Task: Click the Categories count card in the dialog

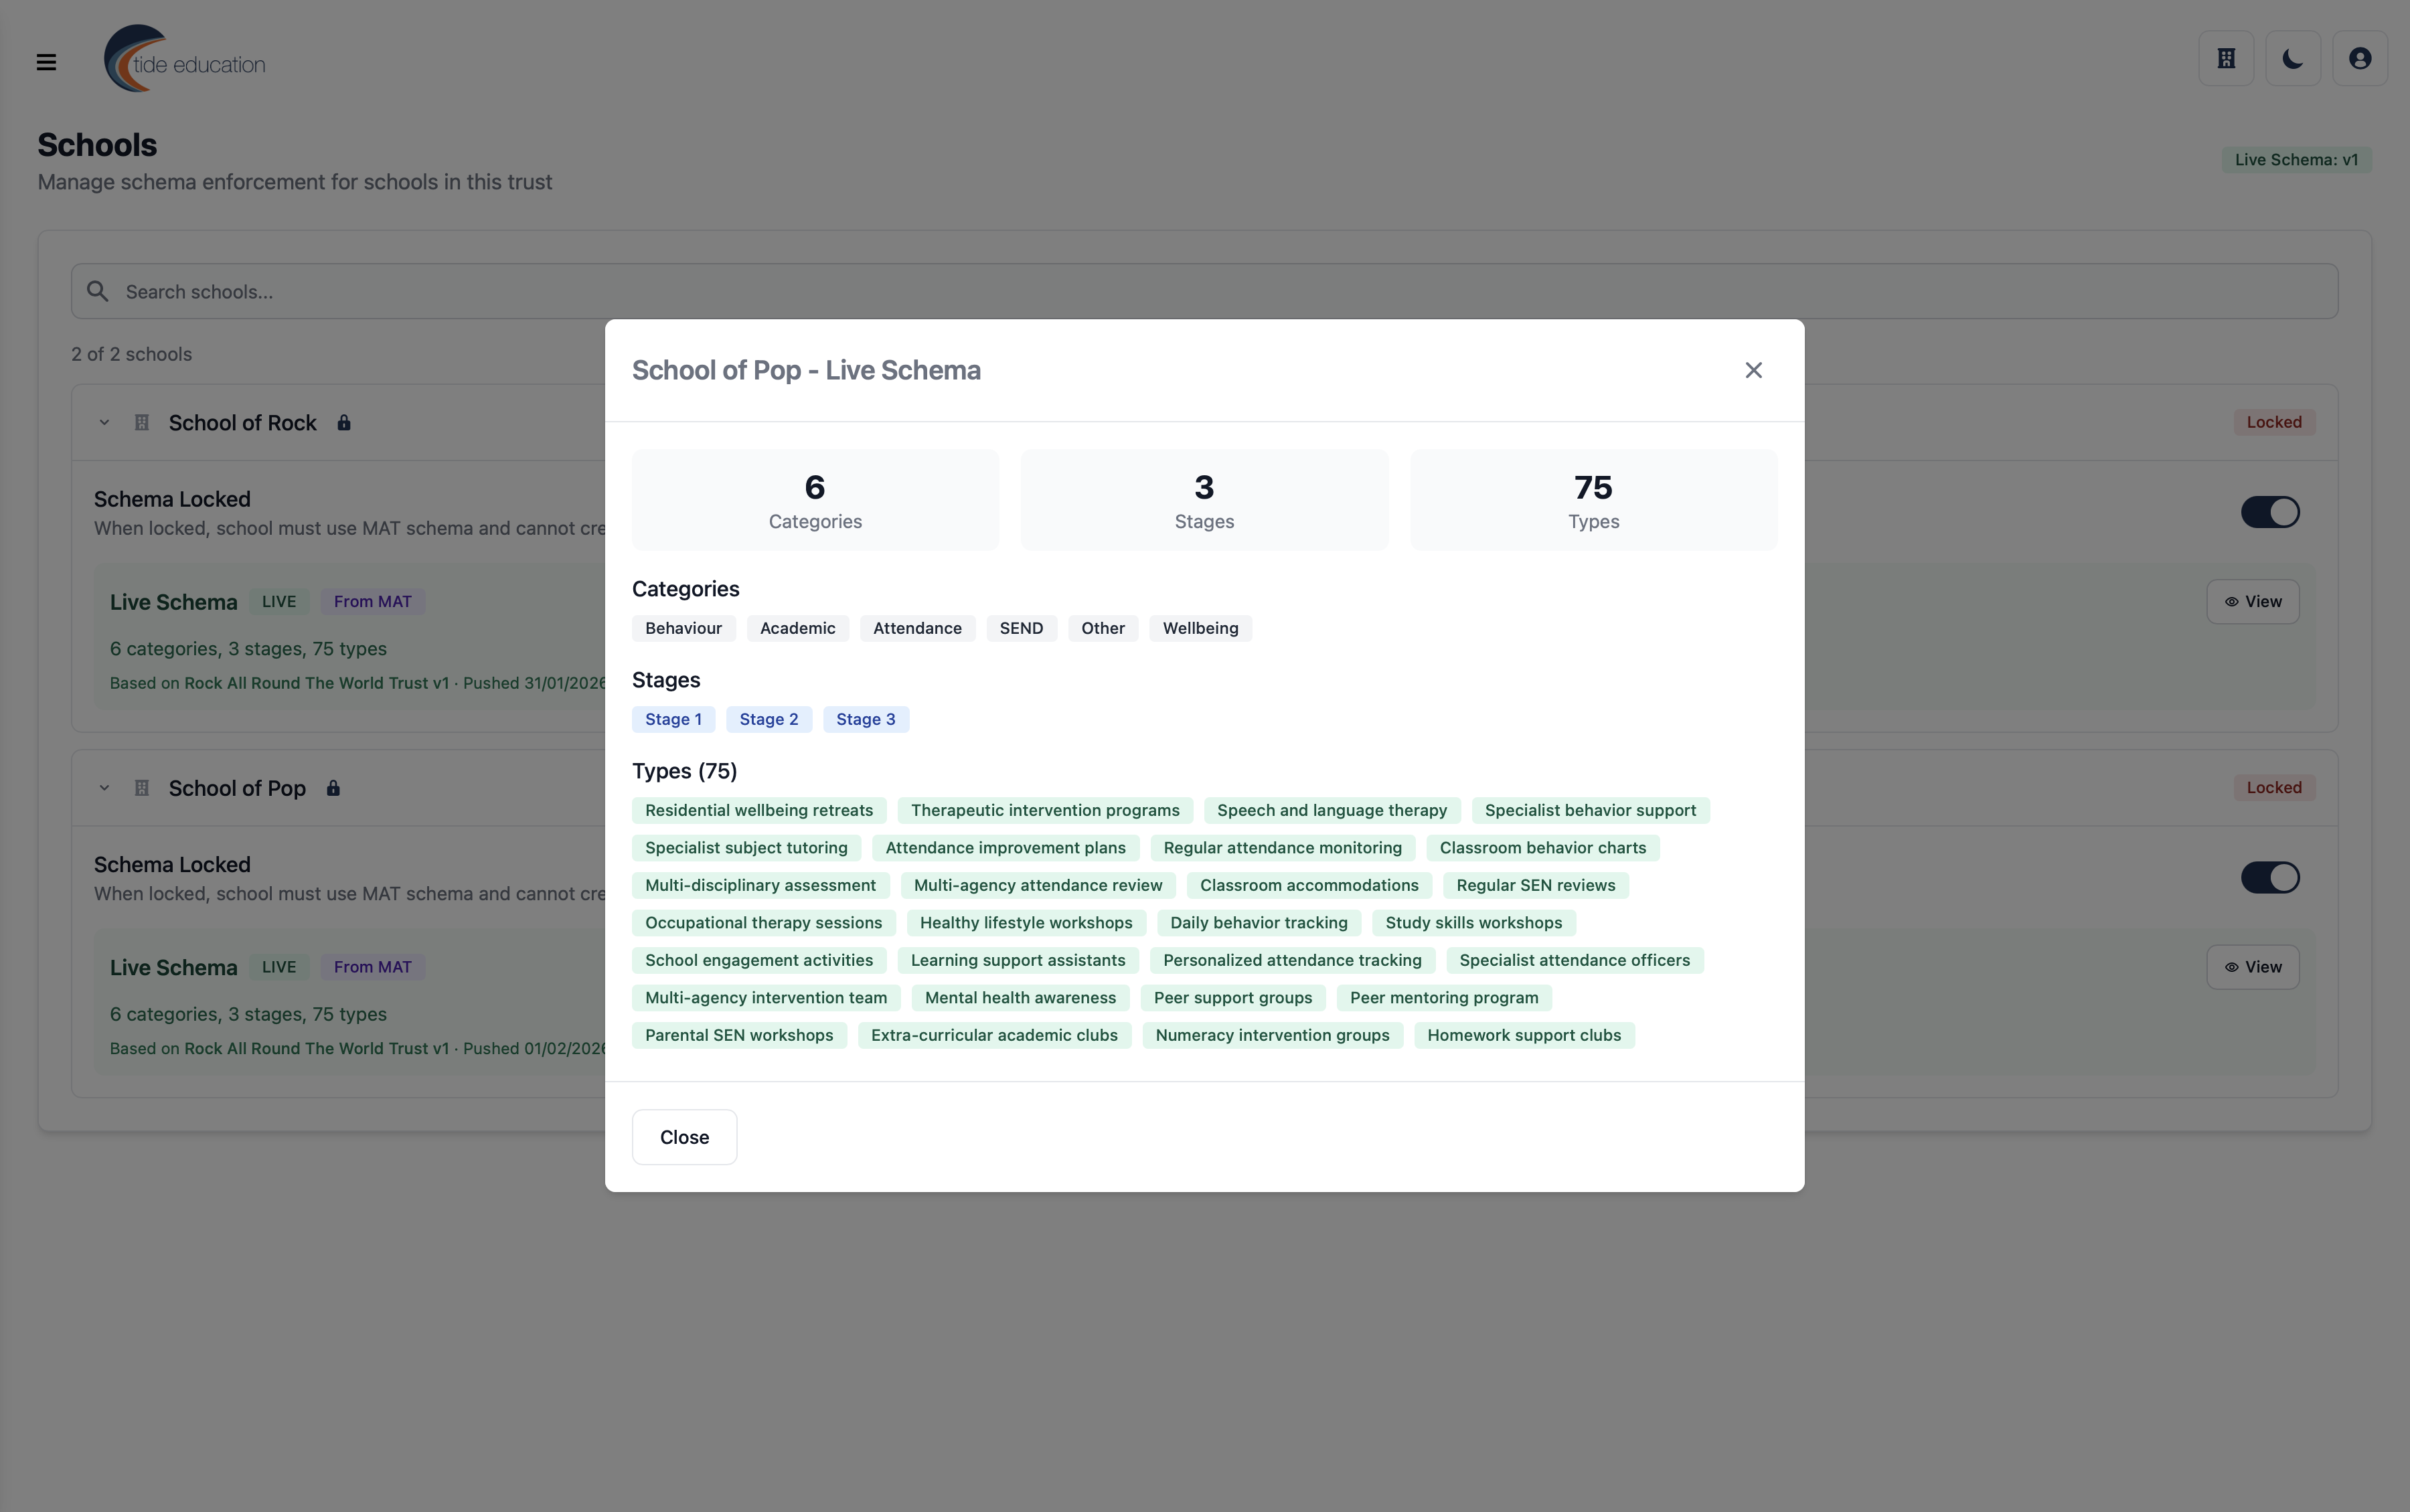Action: pos(814,500)
